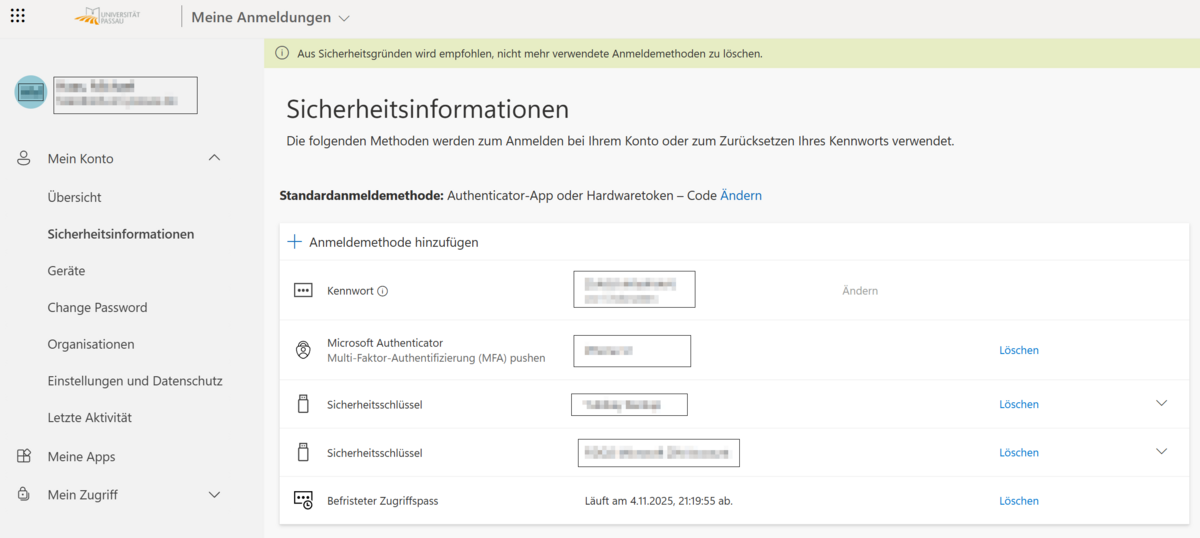Expand the first Sicherheitsschlüssel details chevron
This screenshot has height=538, width=1200.
pyautogui.click(x=1161, y=404)
